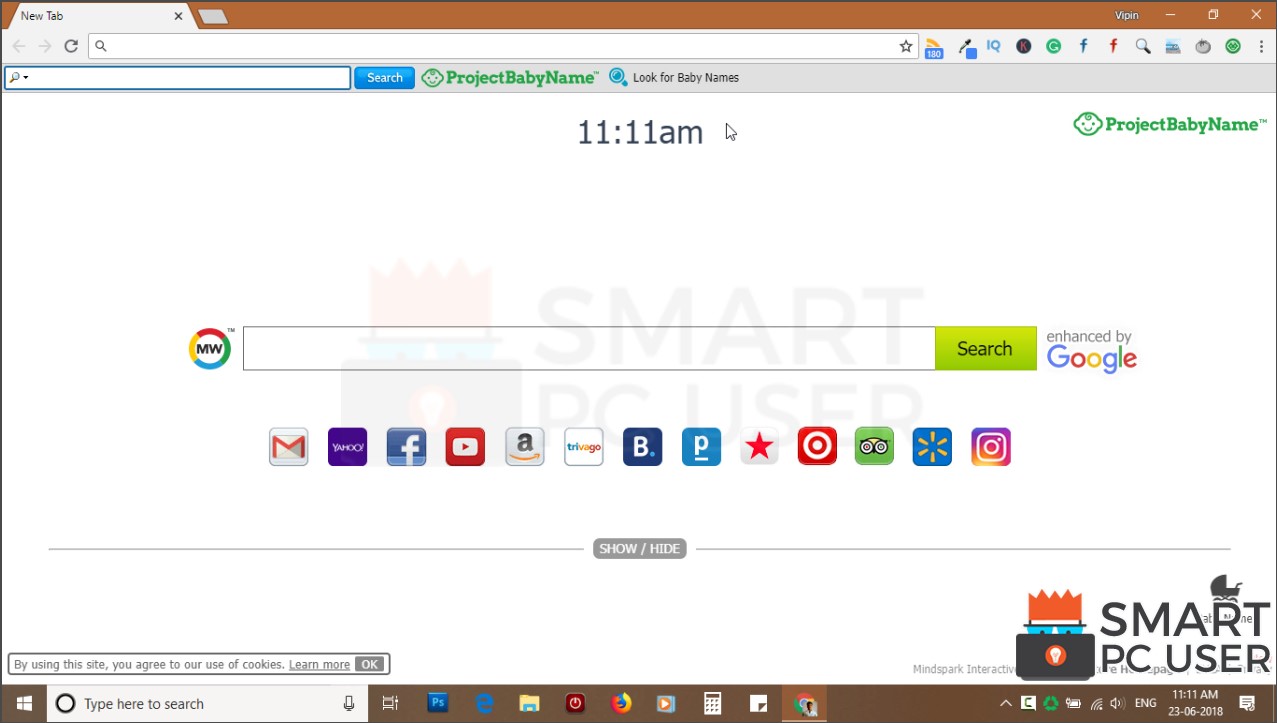The image size is (1277, 723).
Task: Open the Instagram shortcut icon
Action: click(x=991, y=447)
